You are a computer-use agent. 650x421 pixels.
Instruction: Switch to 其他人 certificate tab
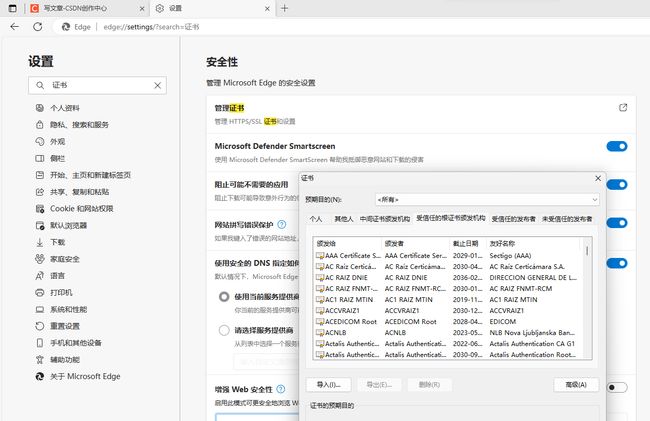pyautogui.click(x=344, y=219)
